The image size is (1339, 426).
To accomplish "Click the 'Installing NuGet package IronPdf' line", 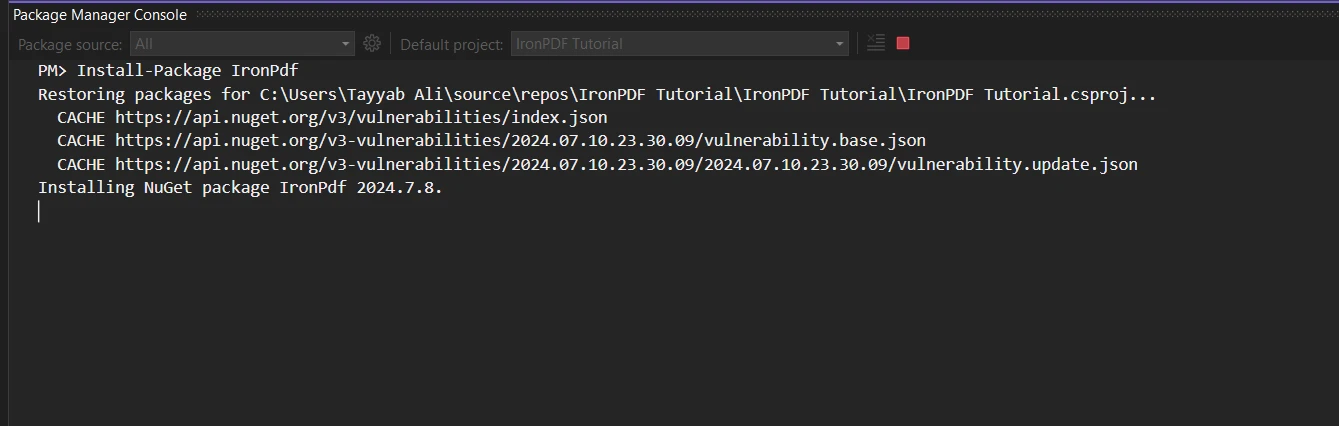I will [240, 188].
